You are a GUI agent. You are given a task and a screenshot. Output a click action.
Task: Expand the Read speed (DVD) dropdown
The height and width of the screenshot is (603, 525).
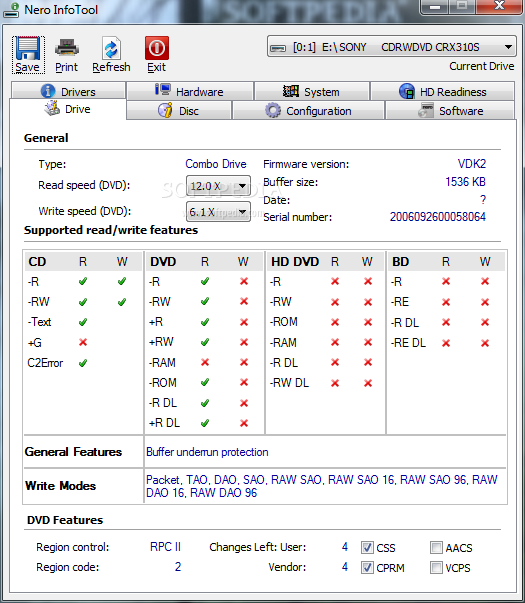pyautogui.click(x=218, y=186)
